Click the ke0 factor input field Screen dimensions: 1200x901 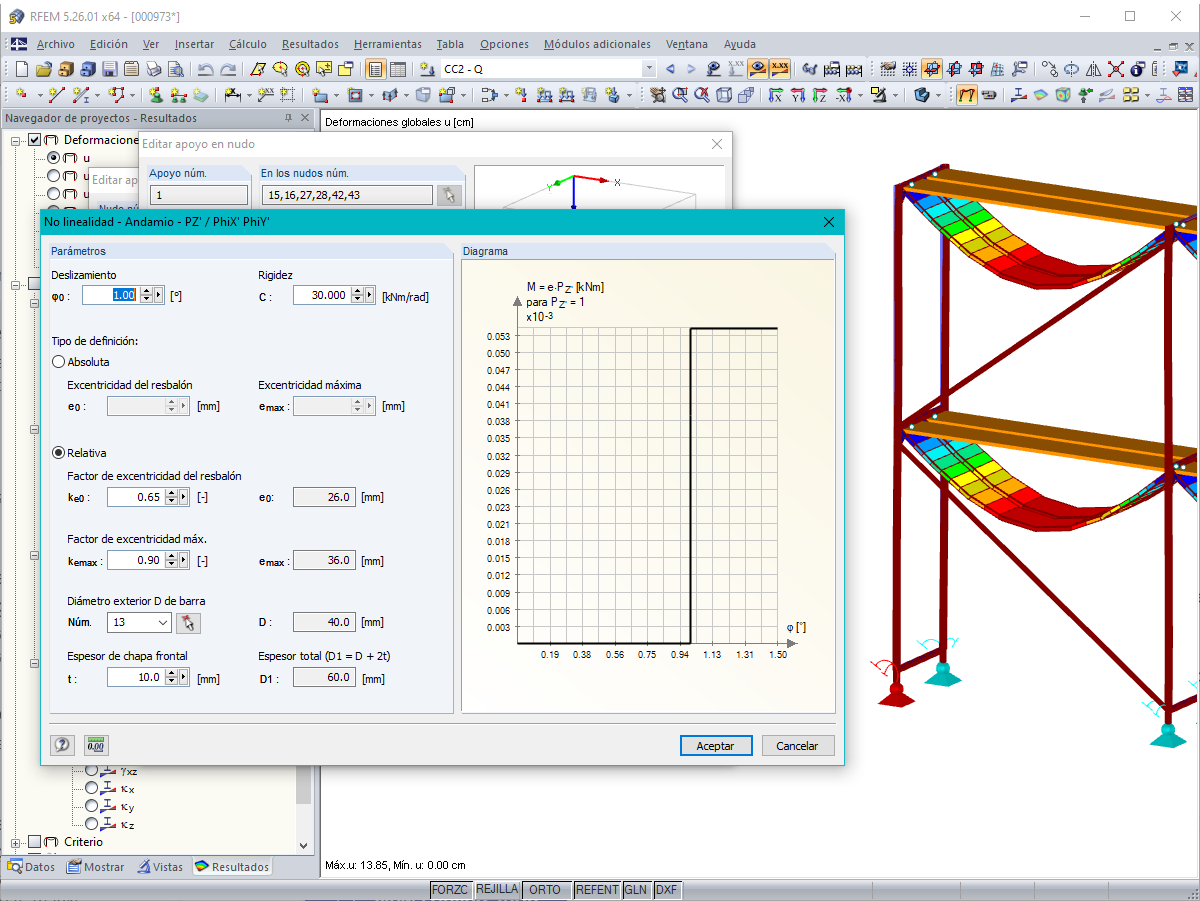pos(135,497)
